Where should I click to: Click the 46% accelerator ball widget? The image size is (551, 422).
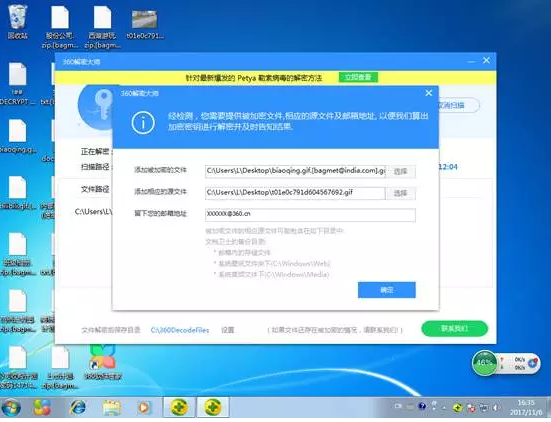485,363
